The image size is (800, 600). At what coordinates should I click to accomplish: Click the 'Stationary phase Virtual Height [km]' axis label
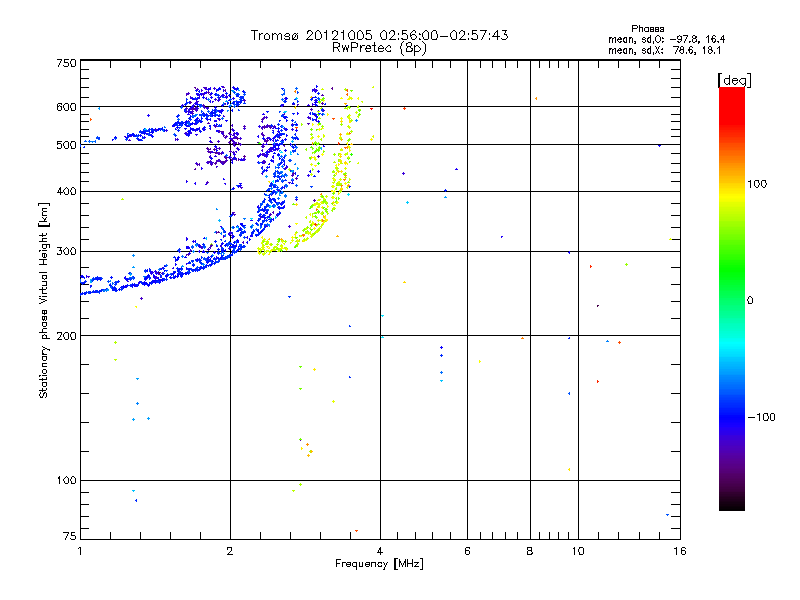(x=44, y=300)
